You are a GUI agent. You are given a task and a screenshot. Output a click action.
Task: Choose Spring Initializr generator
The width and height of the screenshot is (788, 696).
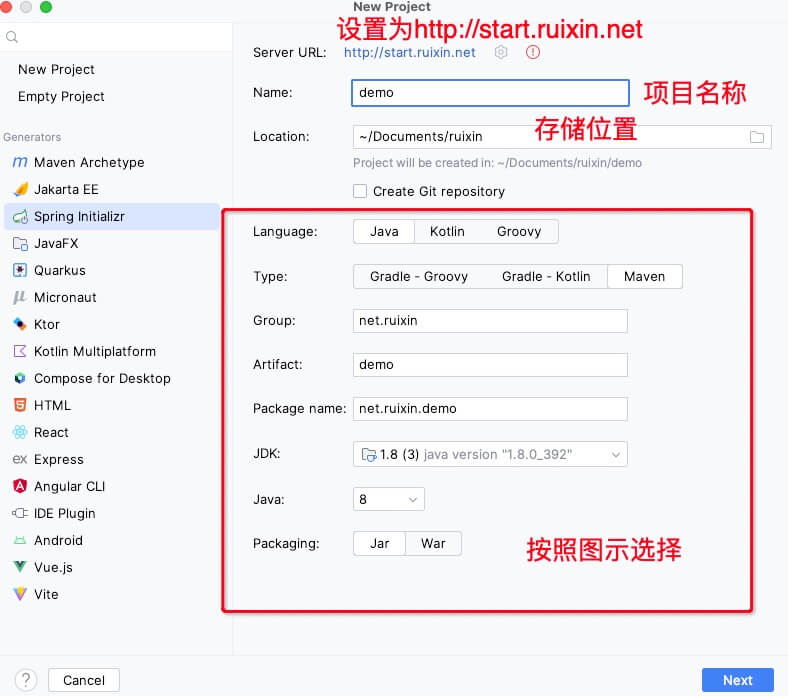click(112, 217)
